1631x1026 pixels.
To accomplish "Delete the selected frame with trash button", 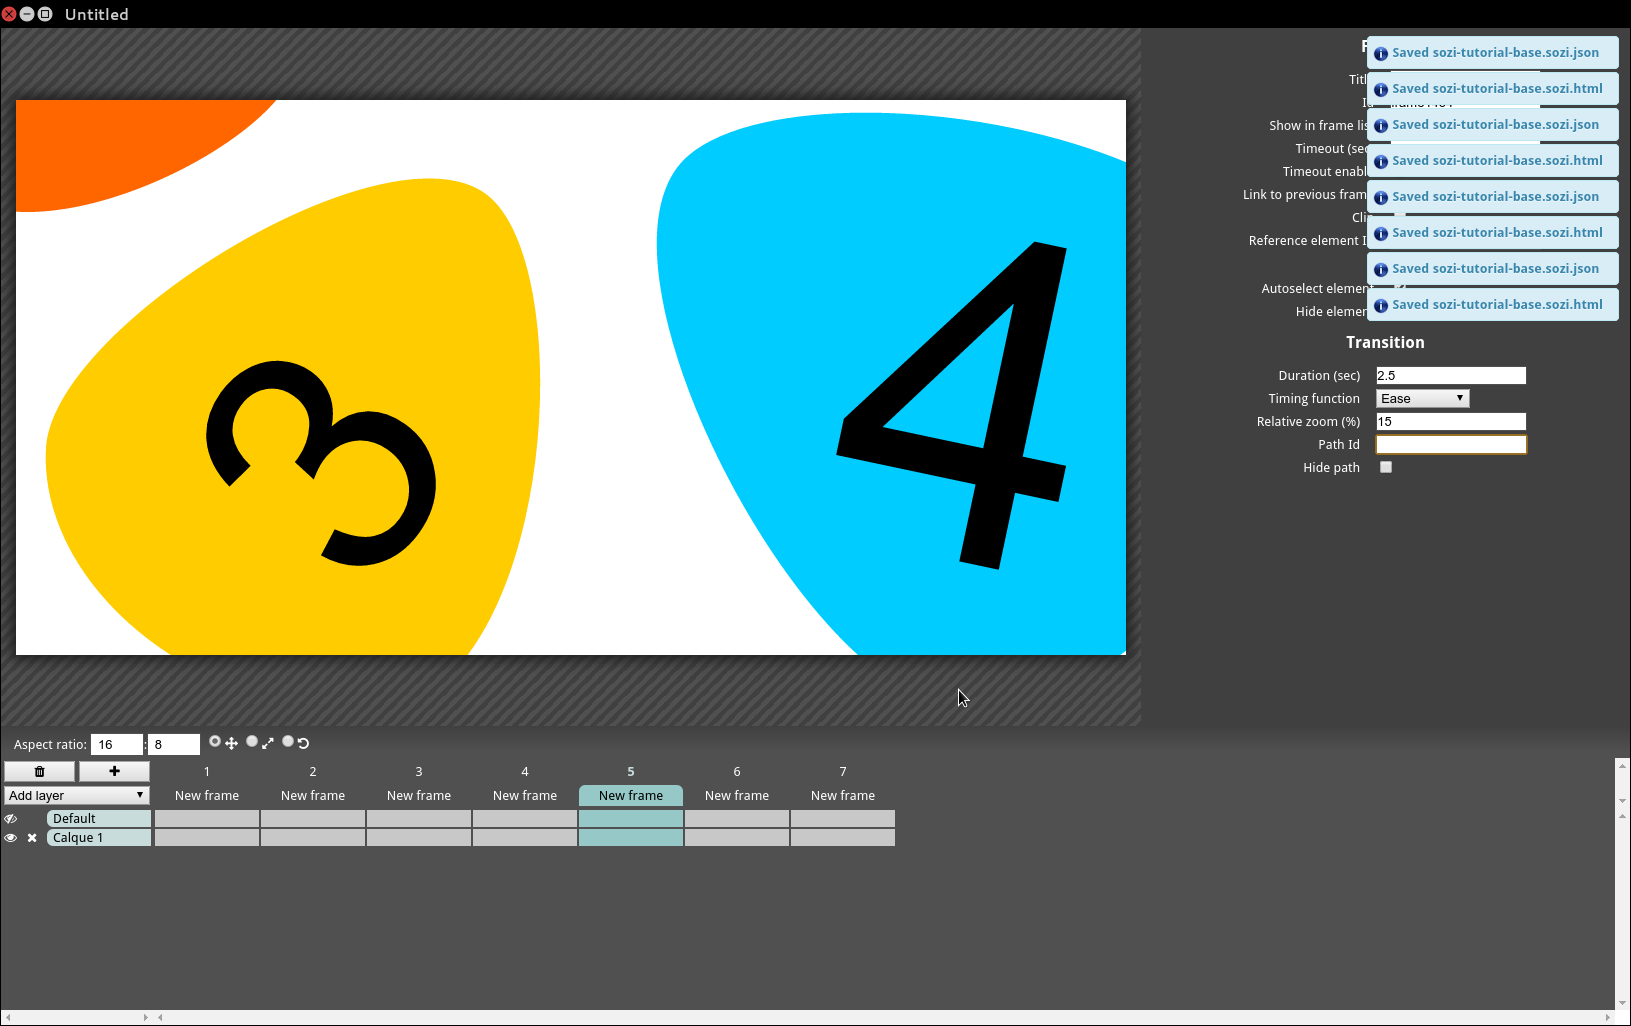I will (40, 771).
